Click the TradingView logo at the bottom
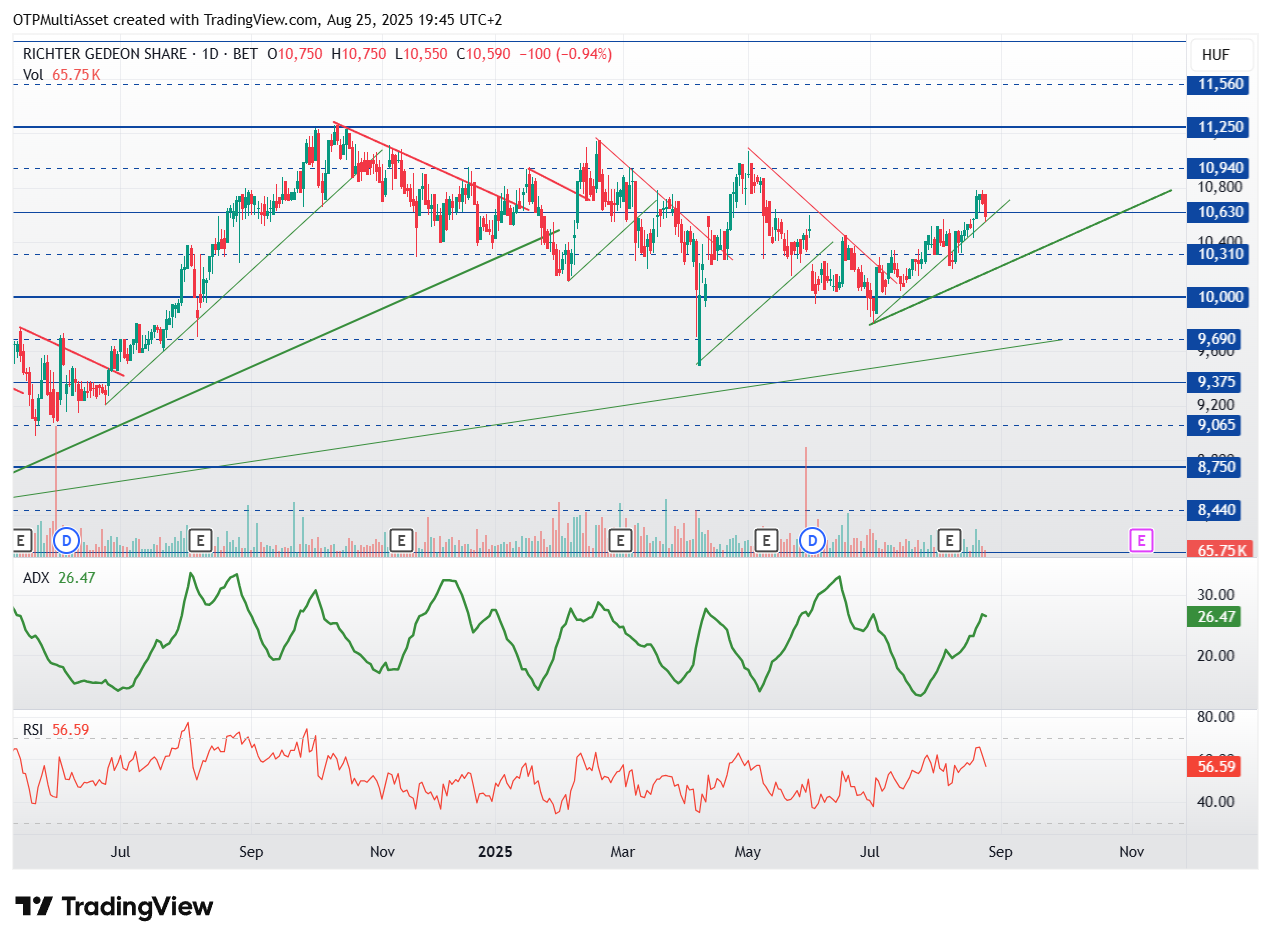 tap(115, 907)
